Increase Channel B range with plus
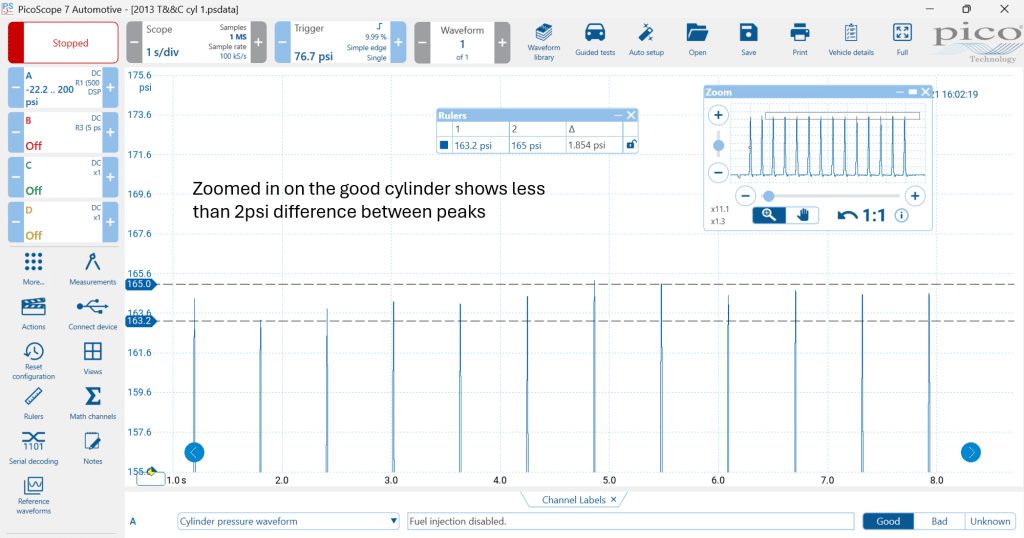 tap(110, 133)
